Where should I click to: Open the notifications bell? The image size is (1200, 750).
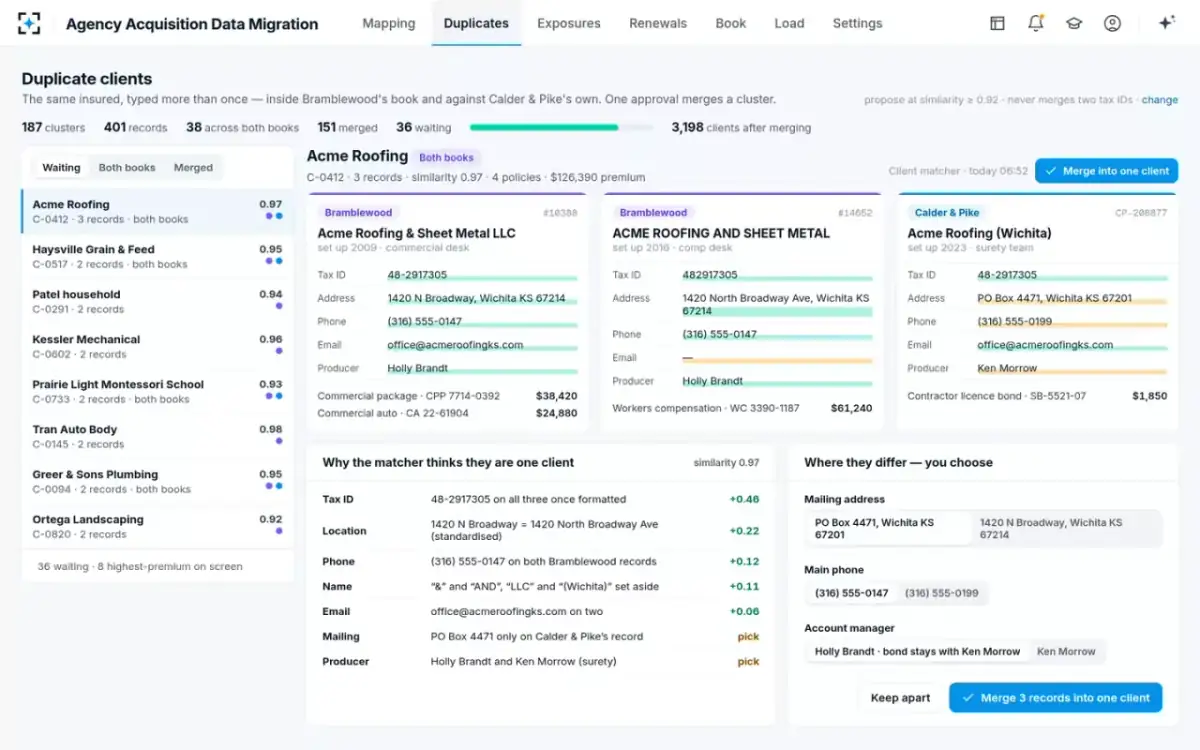click(1036, 23)
